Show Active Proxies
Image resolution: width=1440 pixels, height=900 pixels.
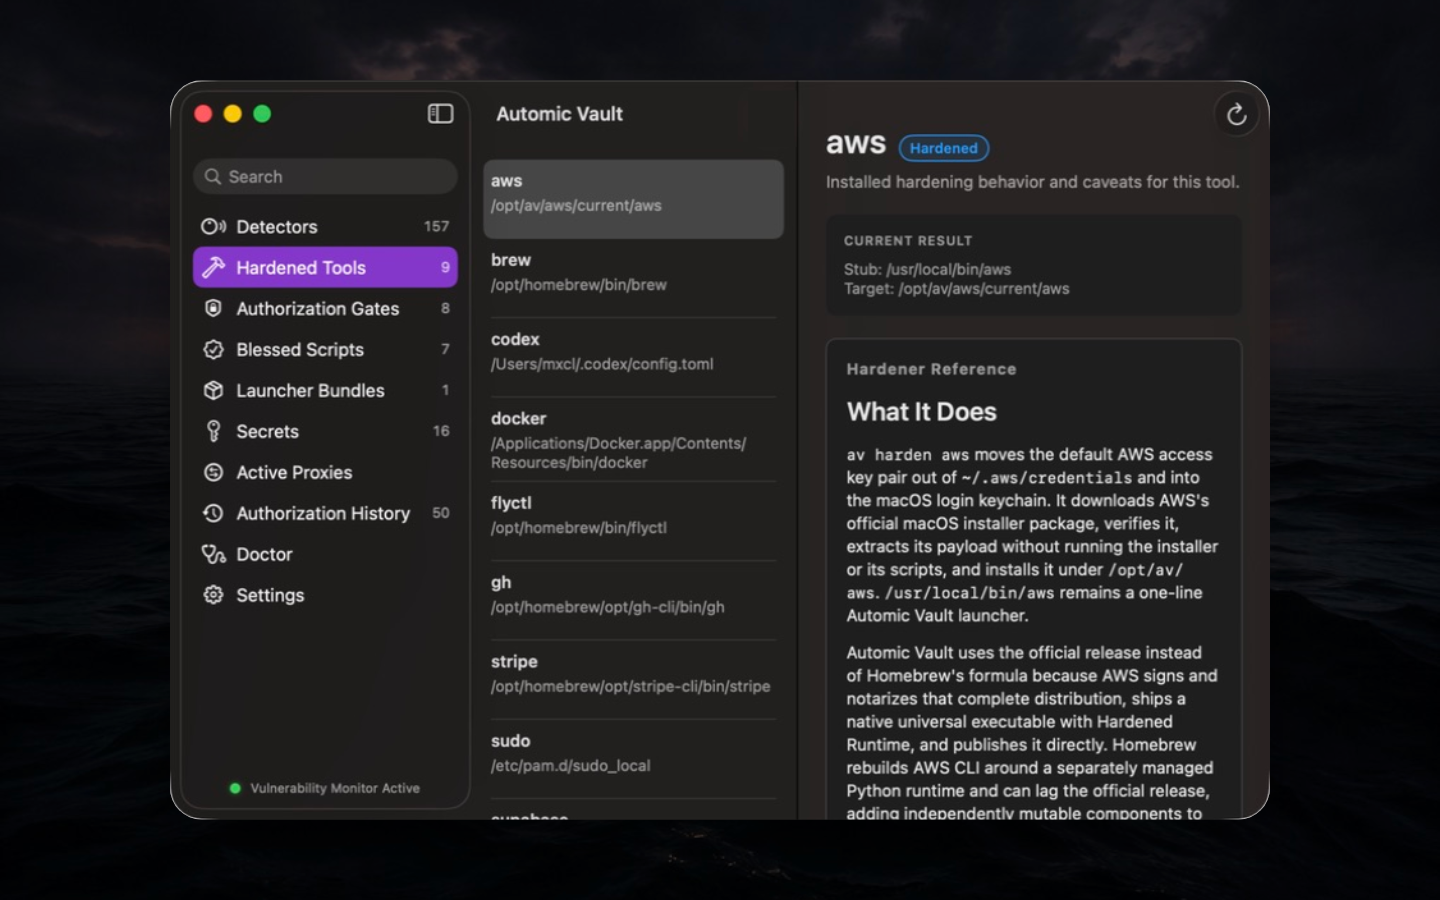point(325,473)
